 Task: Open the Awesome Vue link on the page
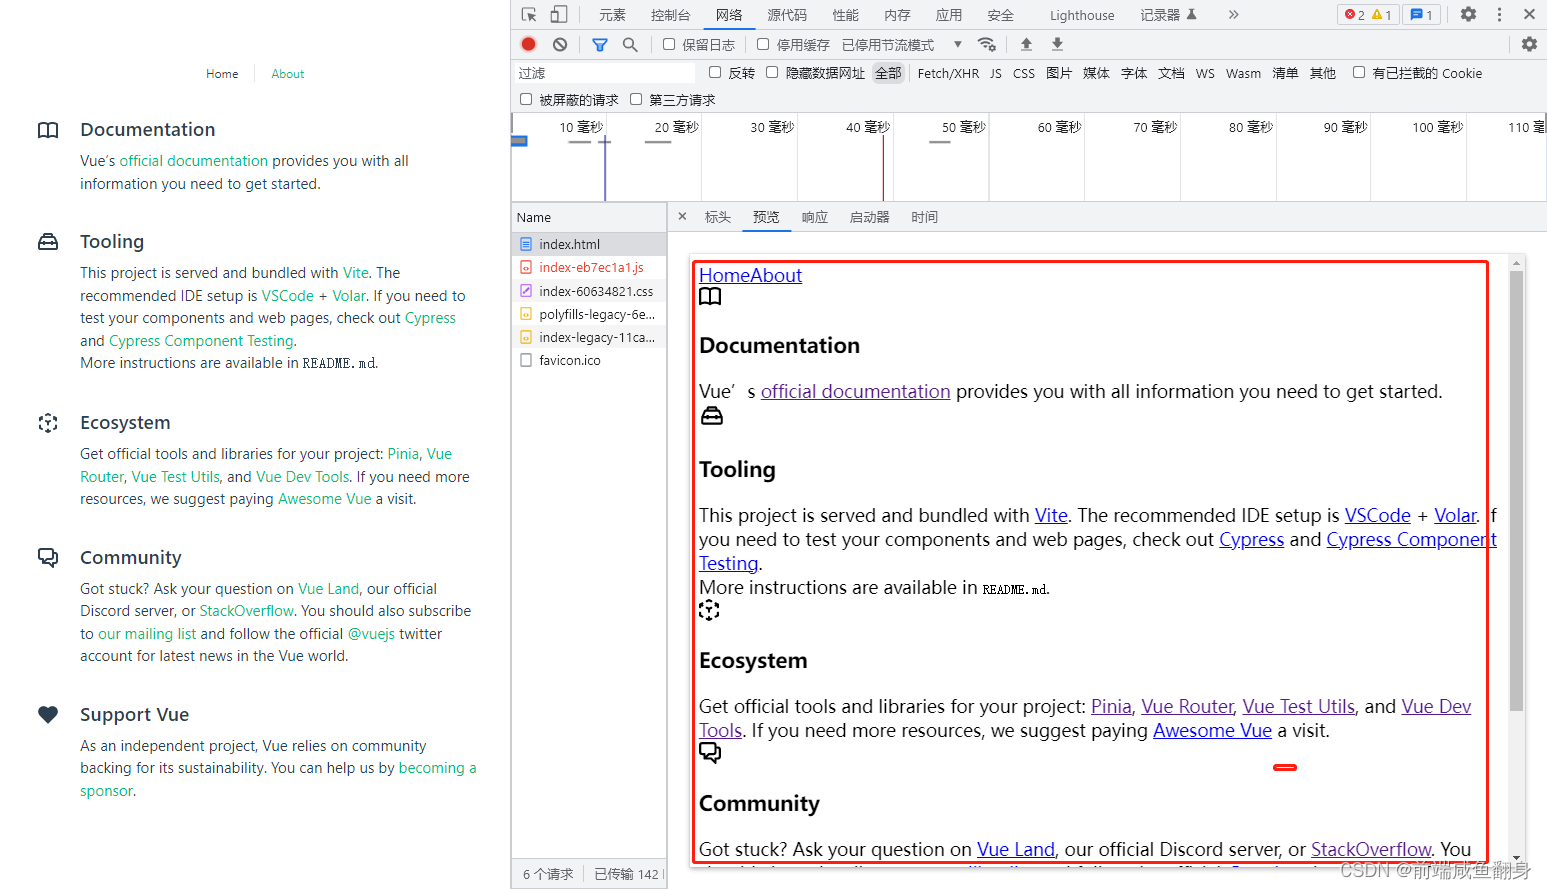pyautogui.click(x=325, y=499)
